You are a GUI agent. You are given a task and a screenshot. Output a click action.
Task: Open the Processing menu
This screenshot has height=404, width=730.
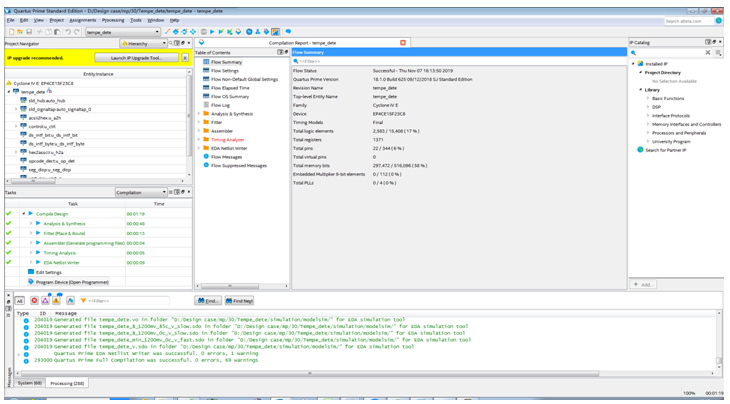coord(113,20)
